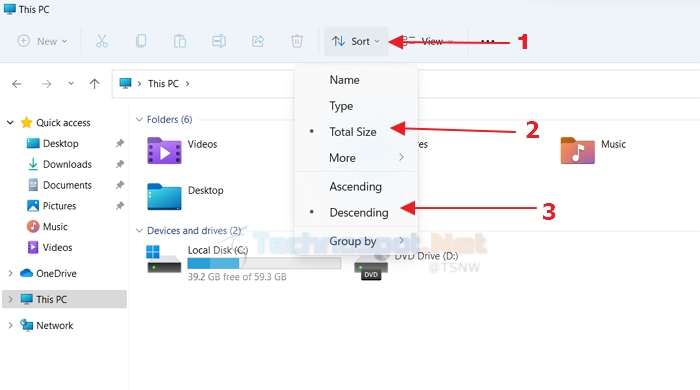Viewport: 700px width, 390px height.
Task: Unpin Downloads from Quick access
Action: (120, 164)
